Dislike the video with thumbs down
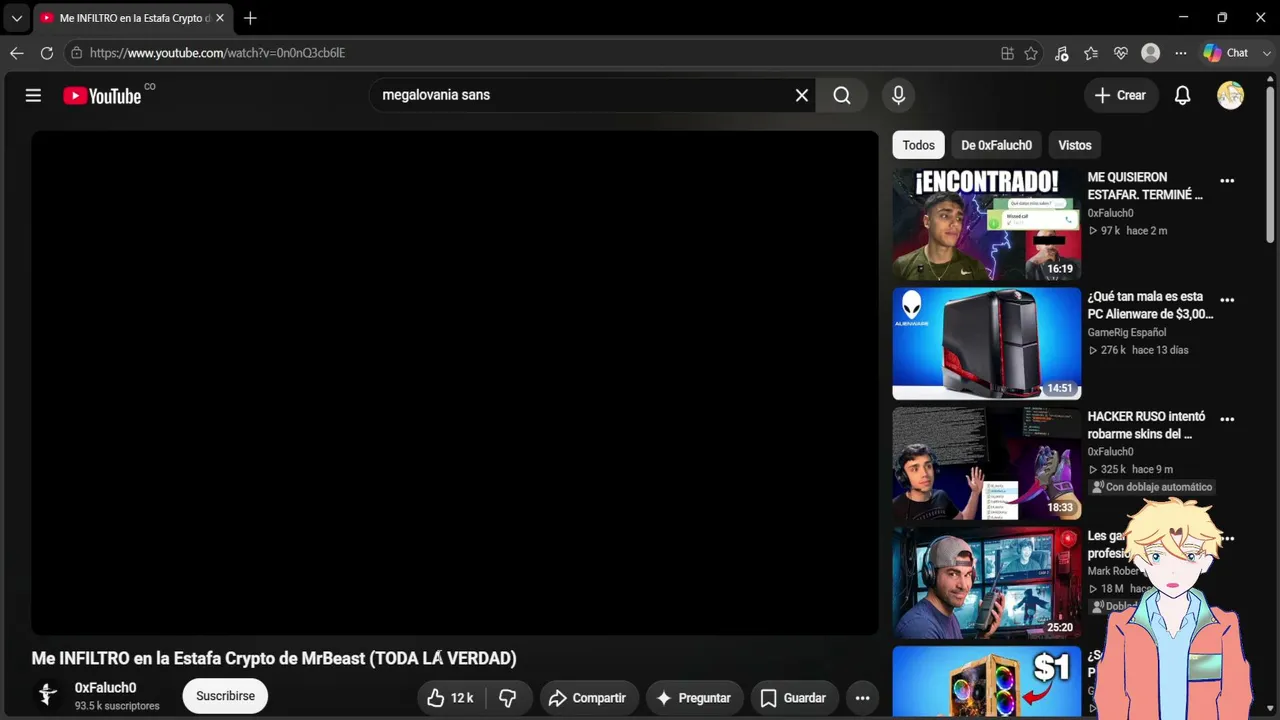The height and width of the screenshot is (720, 1280). coord(508,698)
